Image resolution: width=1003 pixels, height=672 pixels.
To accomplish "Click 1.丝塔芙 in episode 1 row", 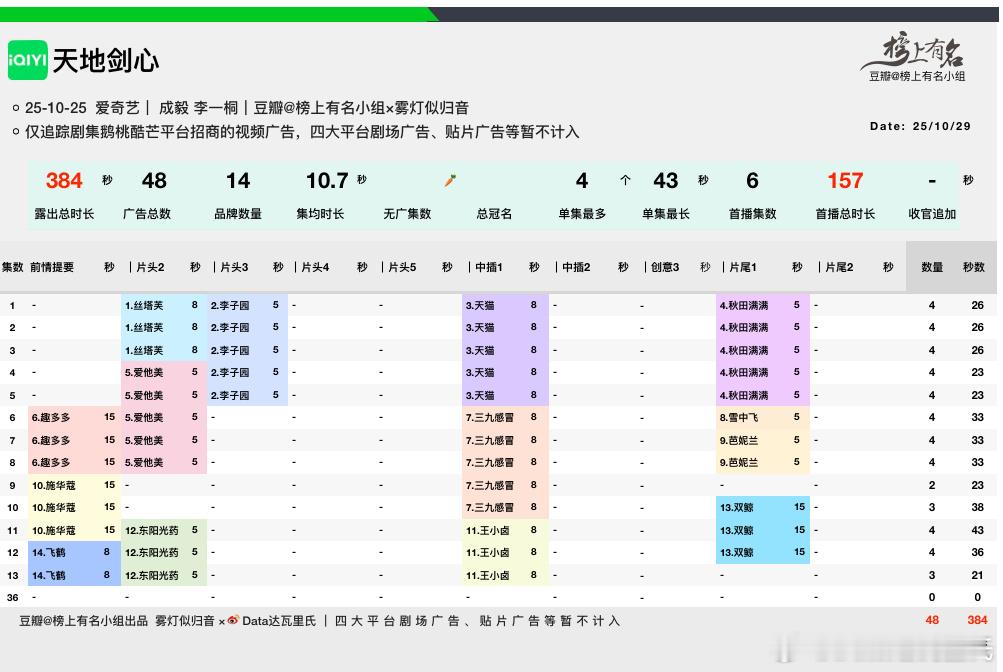I will coord(144,305).
